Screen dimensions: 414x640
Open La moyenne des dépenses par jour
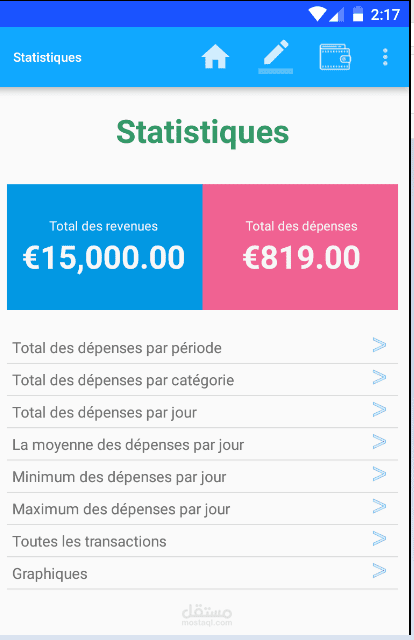[202, 444]
